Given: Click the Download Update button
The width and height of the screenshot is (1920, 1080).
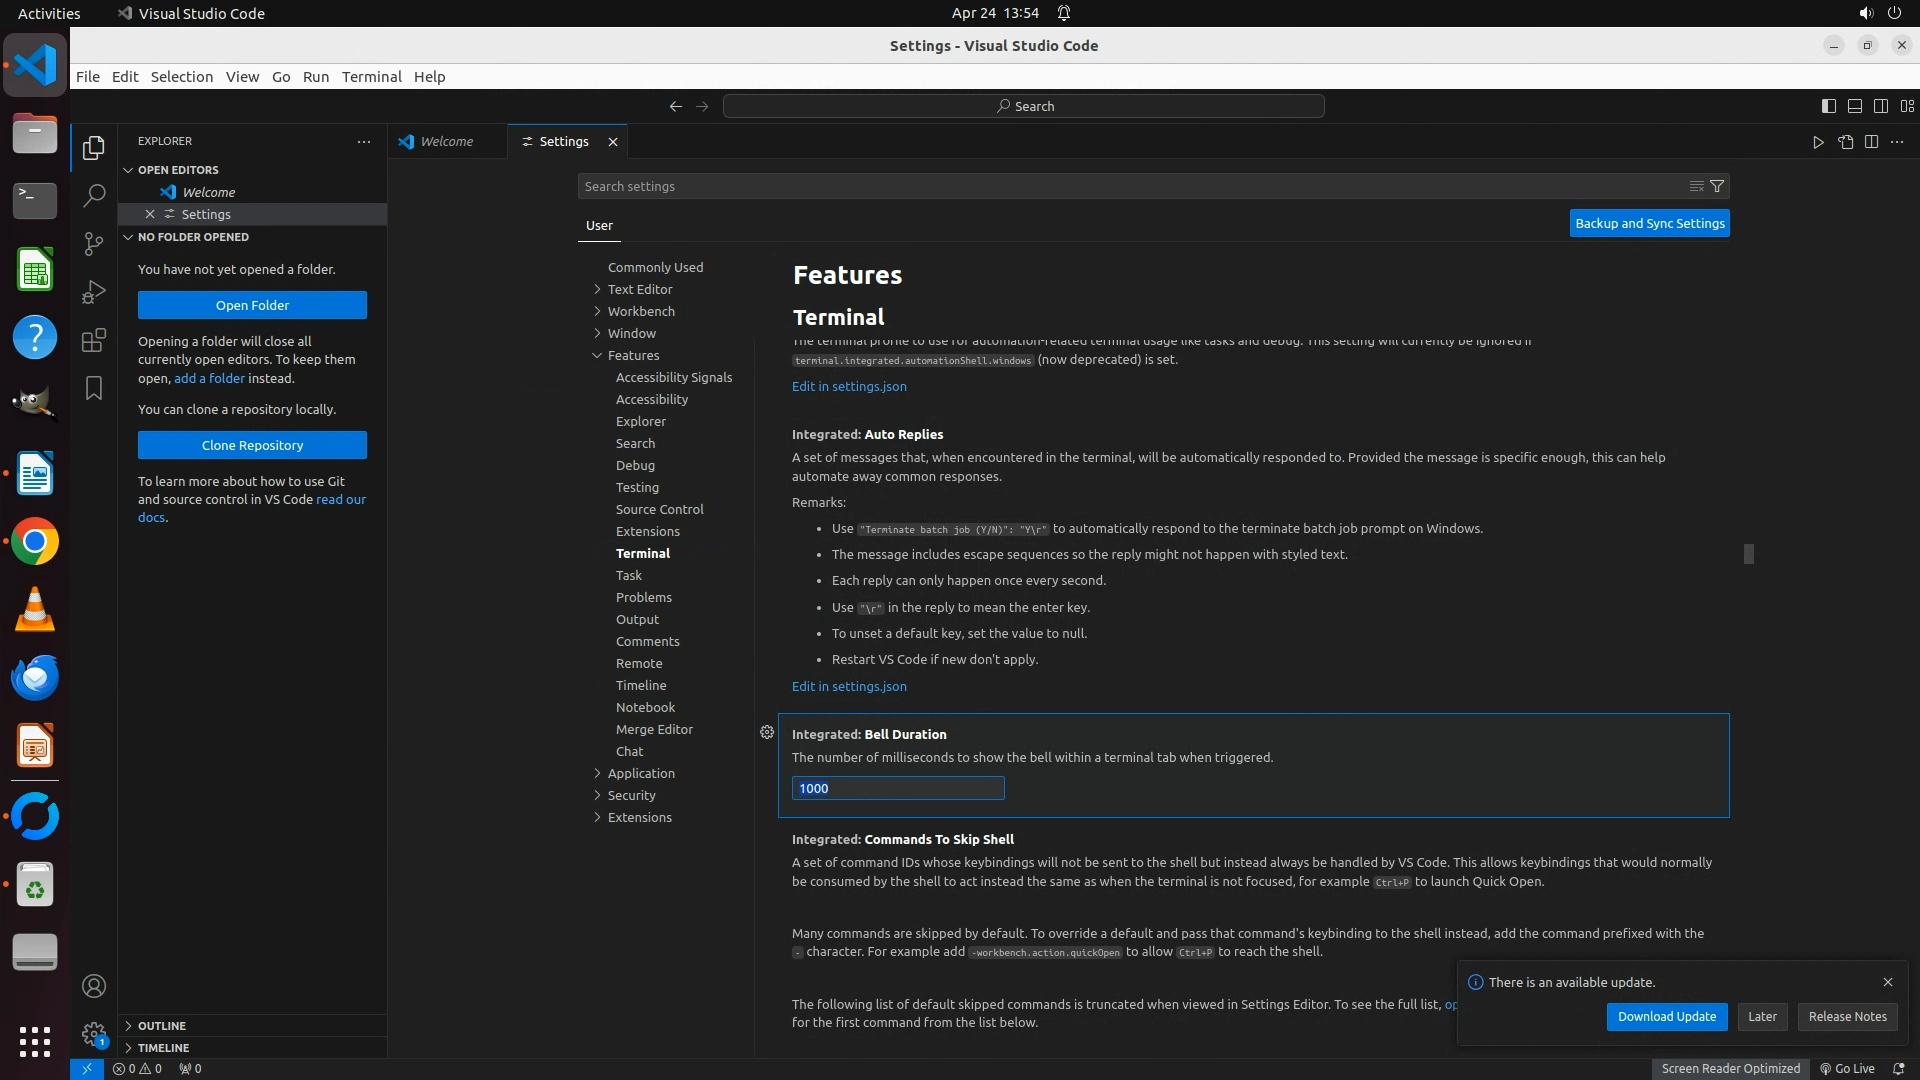Looking at the screenshot, I should click(1666, 1016).
